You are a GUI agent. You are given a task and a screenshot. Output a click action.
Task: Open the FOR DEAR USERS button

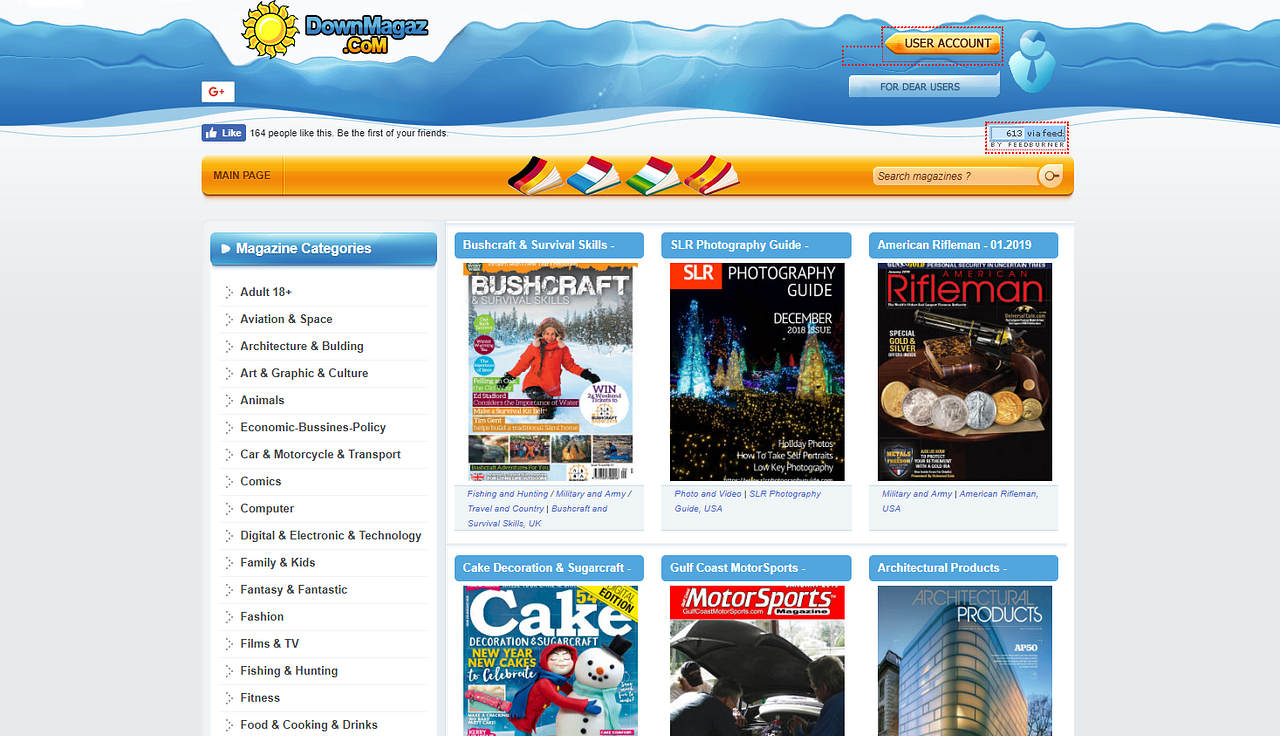pyautogui.click(x=924, y=87)
